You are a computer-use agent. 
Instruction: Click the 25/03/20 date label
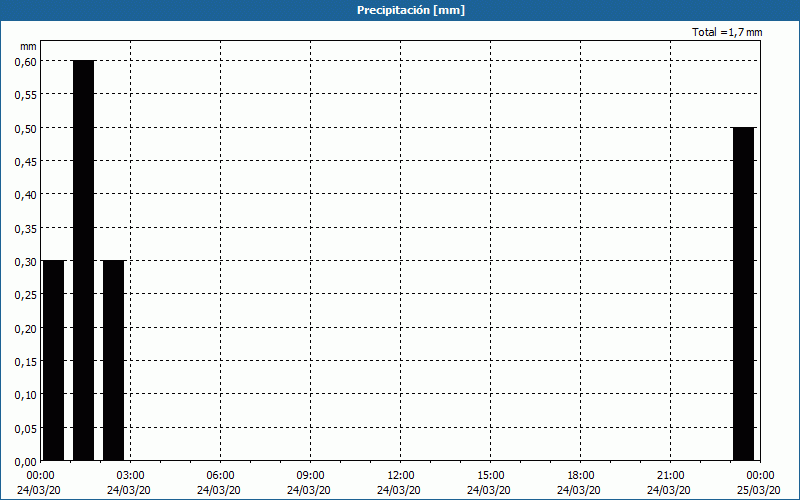click(759, 490)
